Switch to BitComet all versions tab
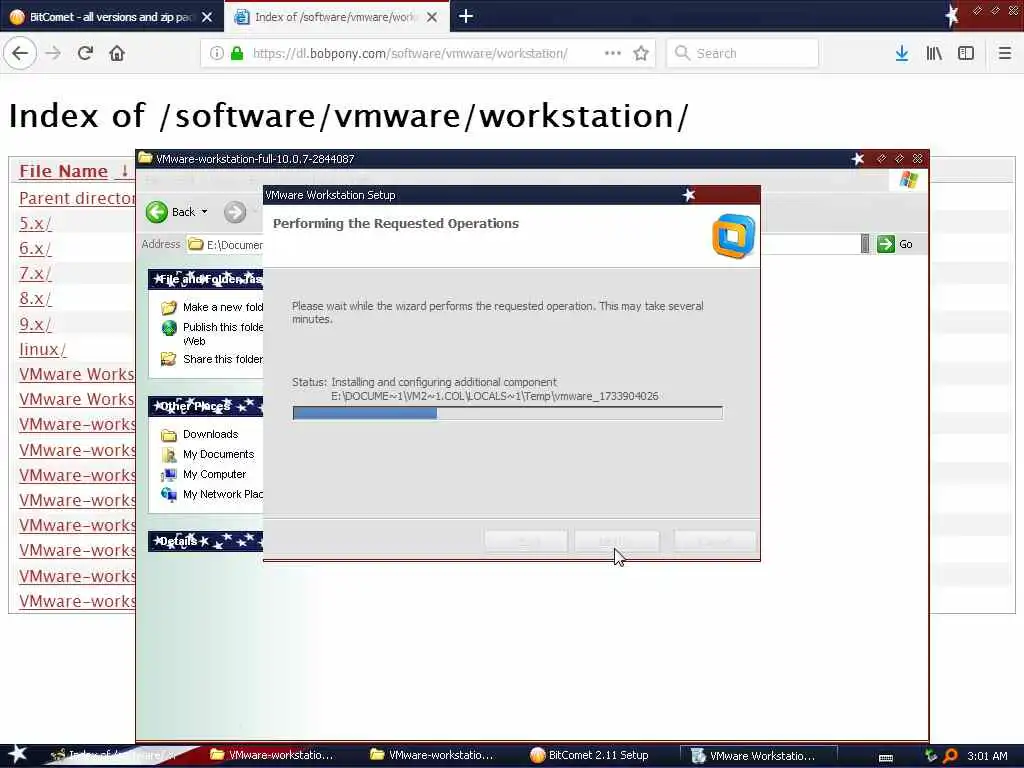 (x=111, y=17)
